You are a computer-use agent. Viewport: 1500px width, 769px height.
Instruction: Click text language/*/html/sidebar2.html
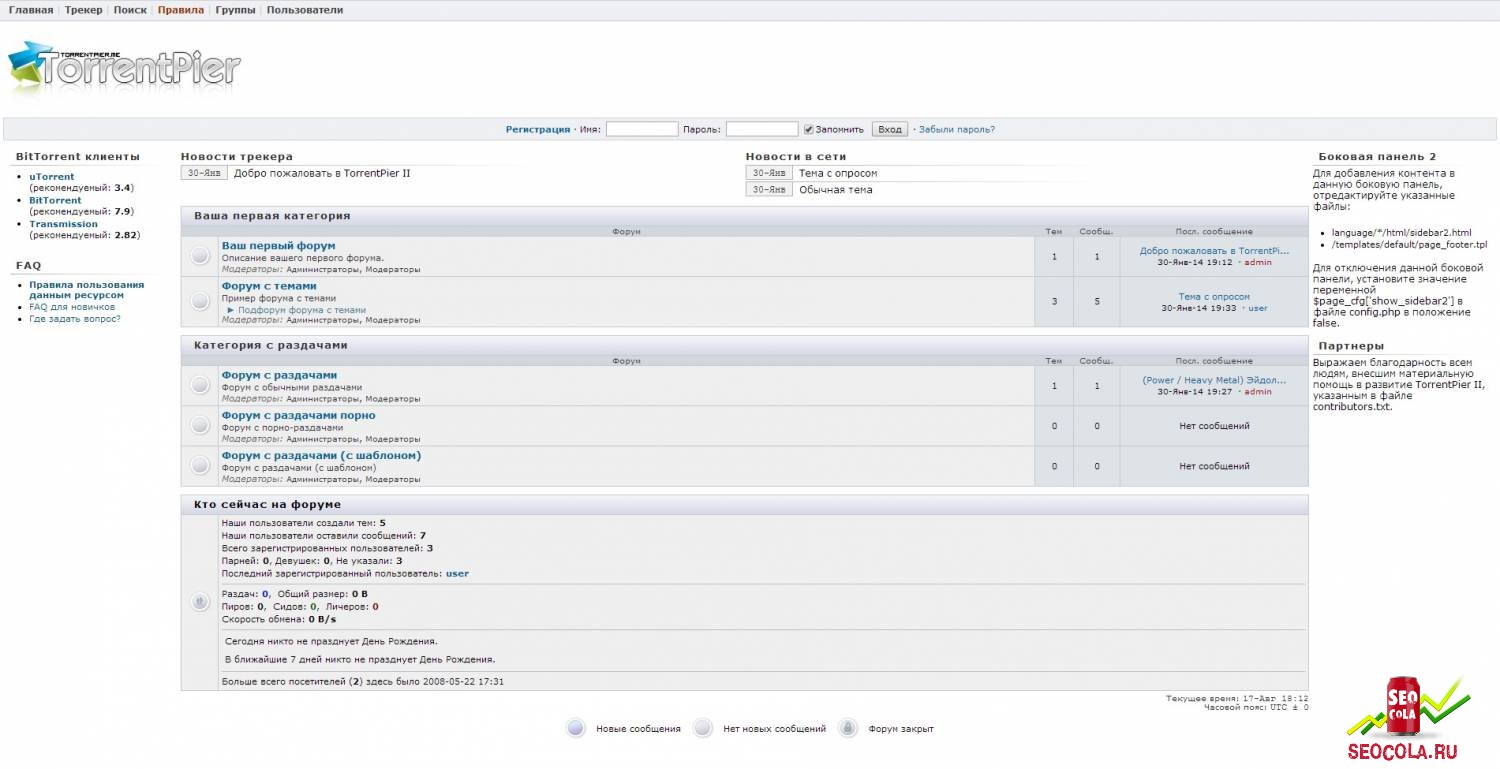(x=1401, y=232)
